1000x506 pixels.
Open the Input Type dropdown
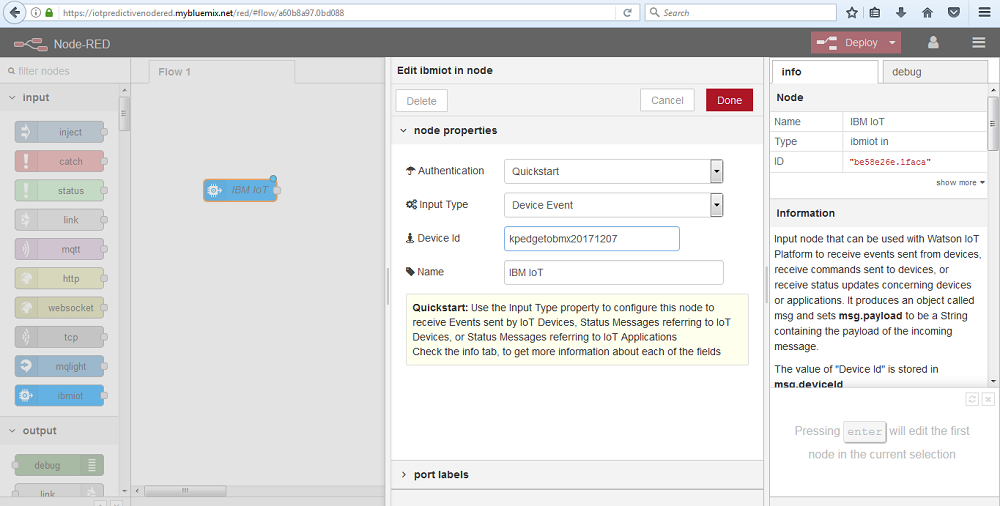[717, 205]
